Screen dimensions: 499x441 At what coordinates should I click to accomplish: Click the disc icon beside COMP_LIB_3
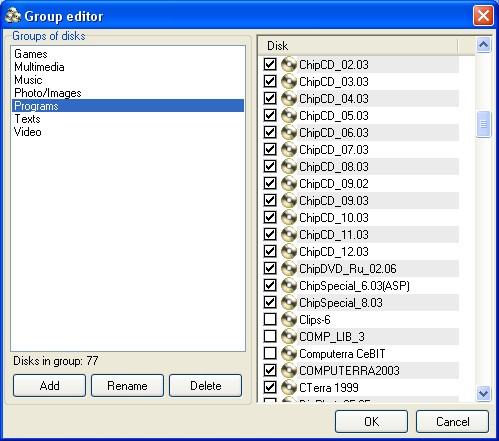pyautogui.click(x=289, y=336)
